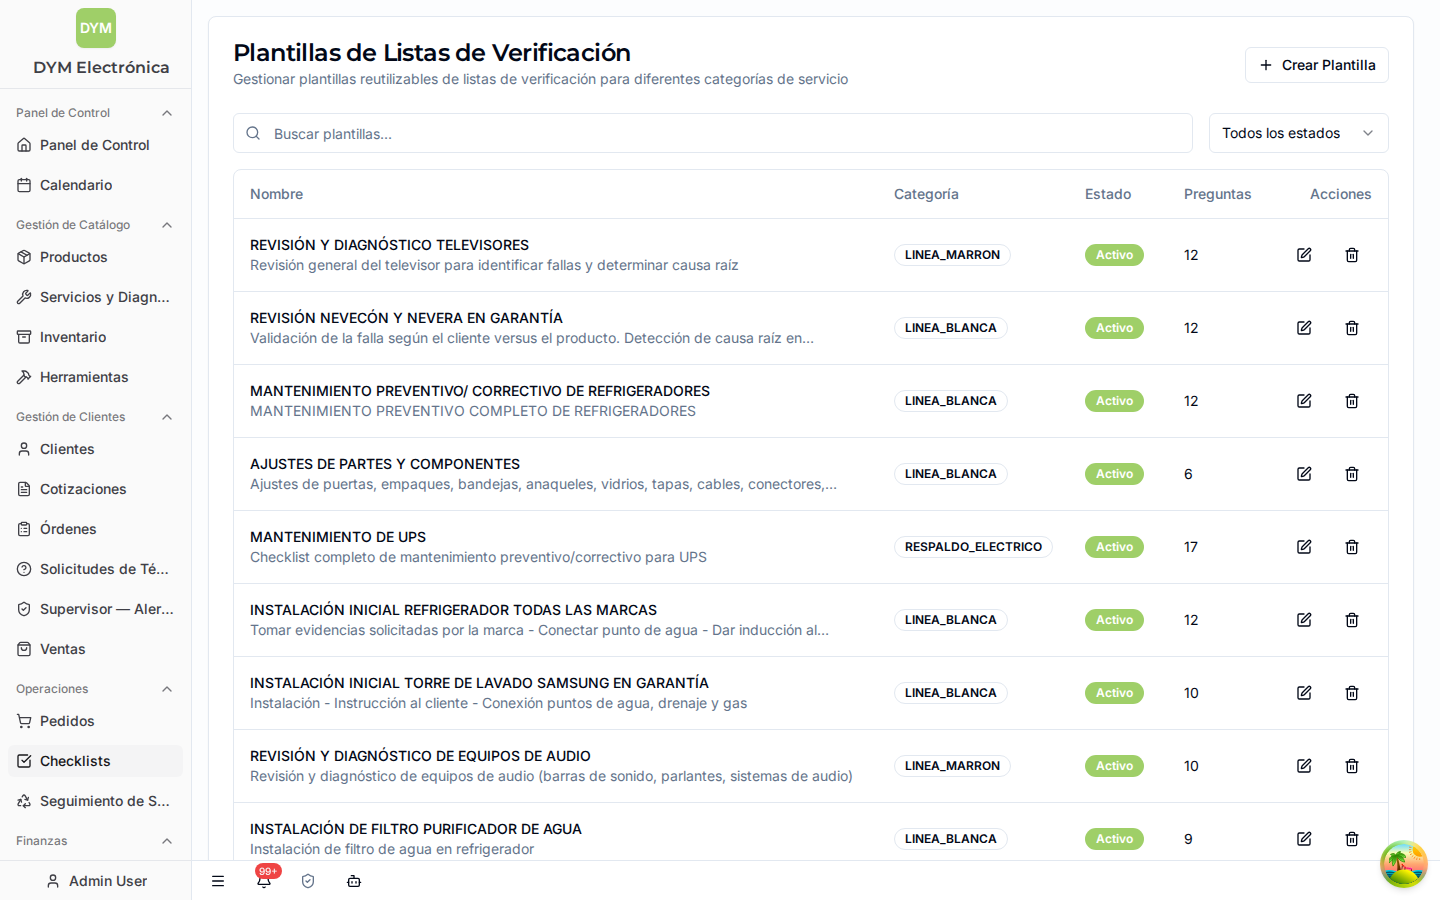Click the Preguntas column header
The height and width of the screenshot is (900, 1440).
coord(1217,194)
